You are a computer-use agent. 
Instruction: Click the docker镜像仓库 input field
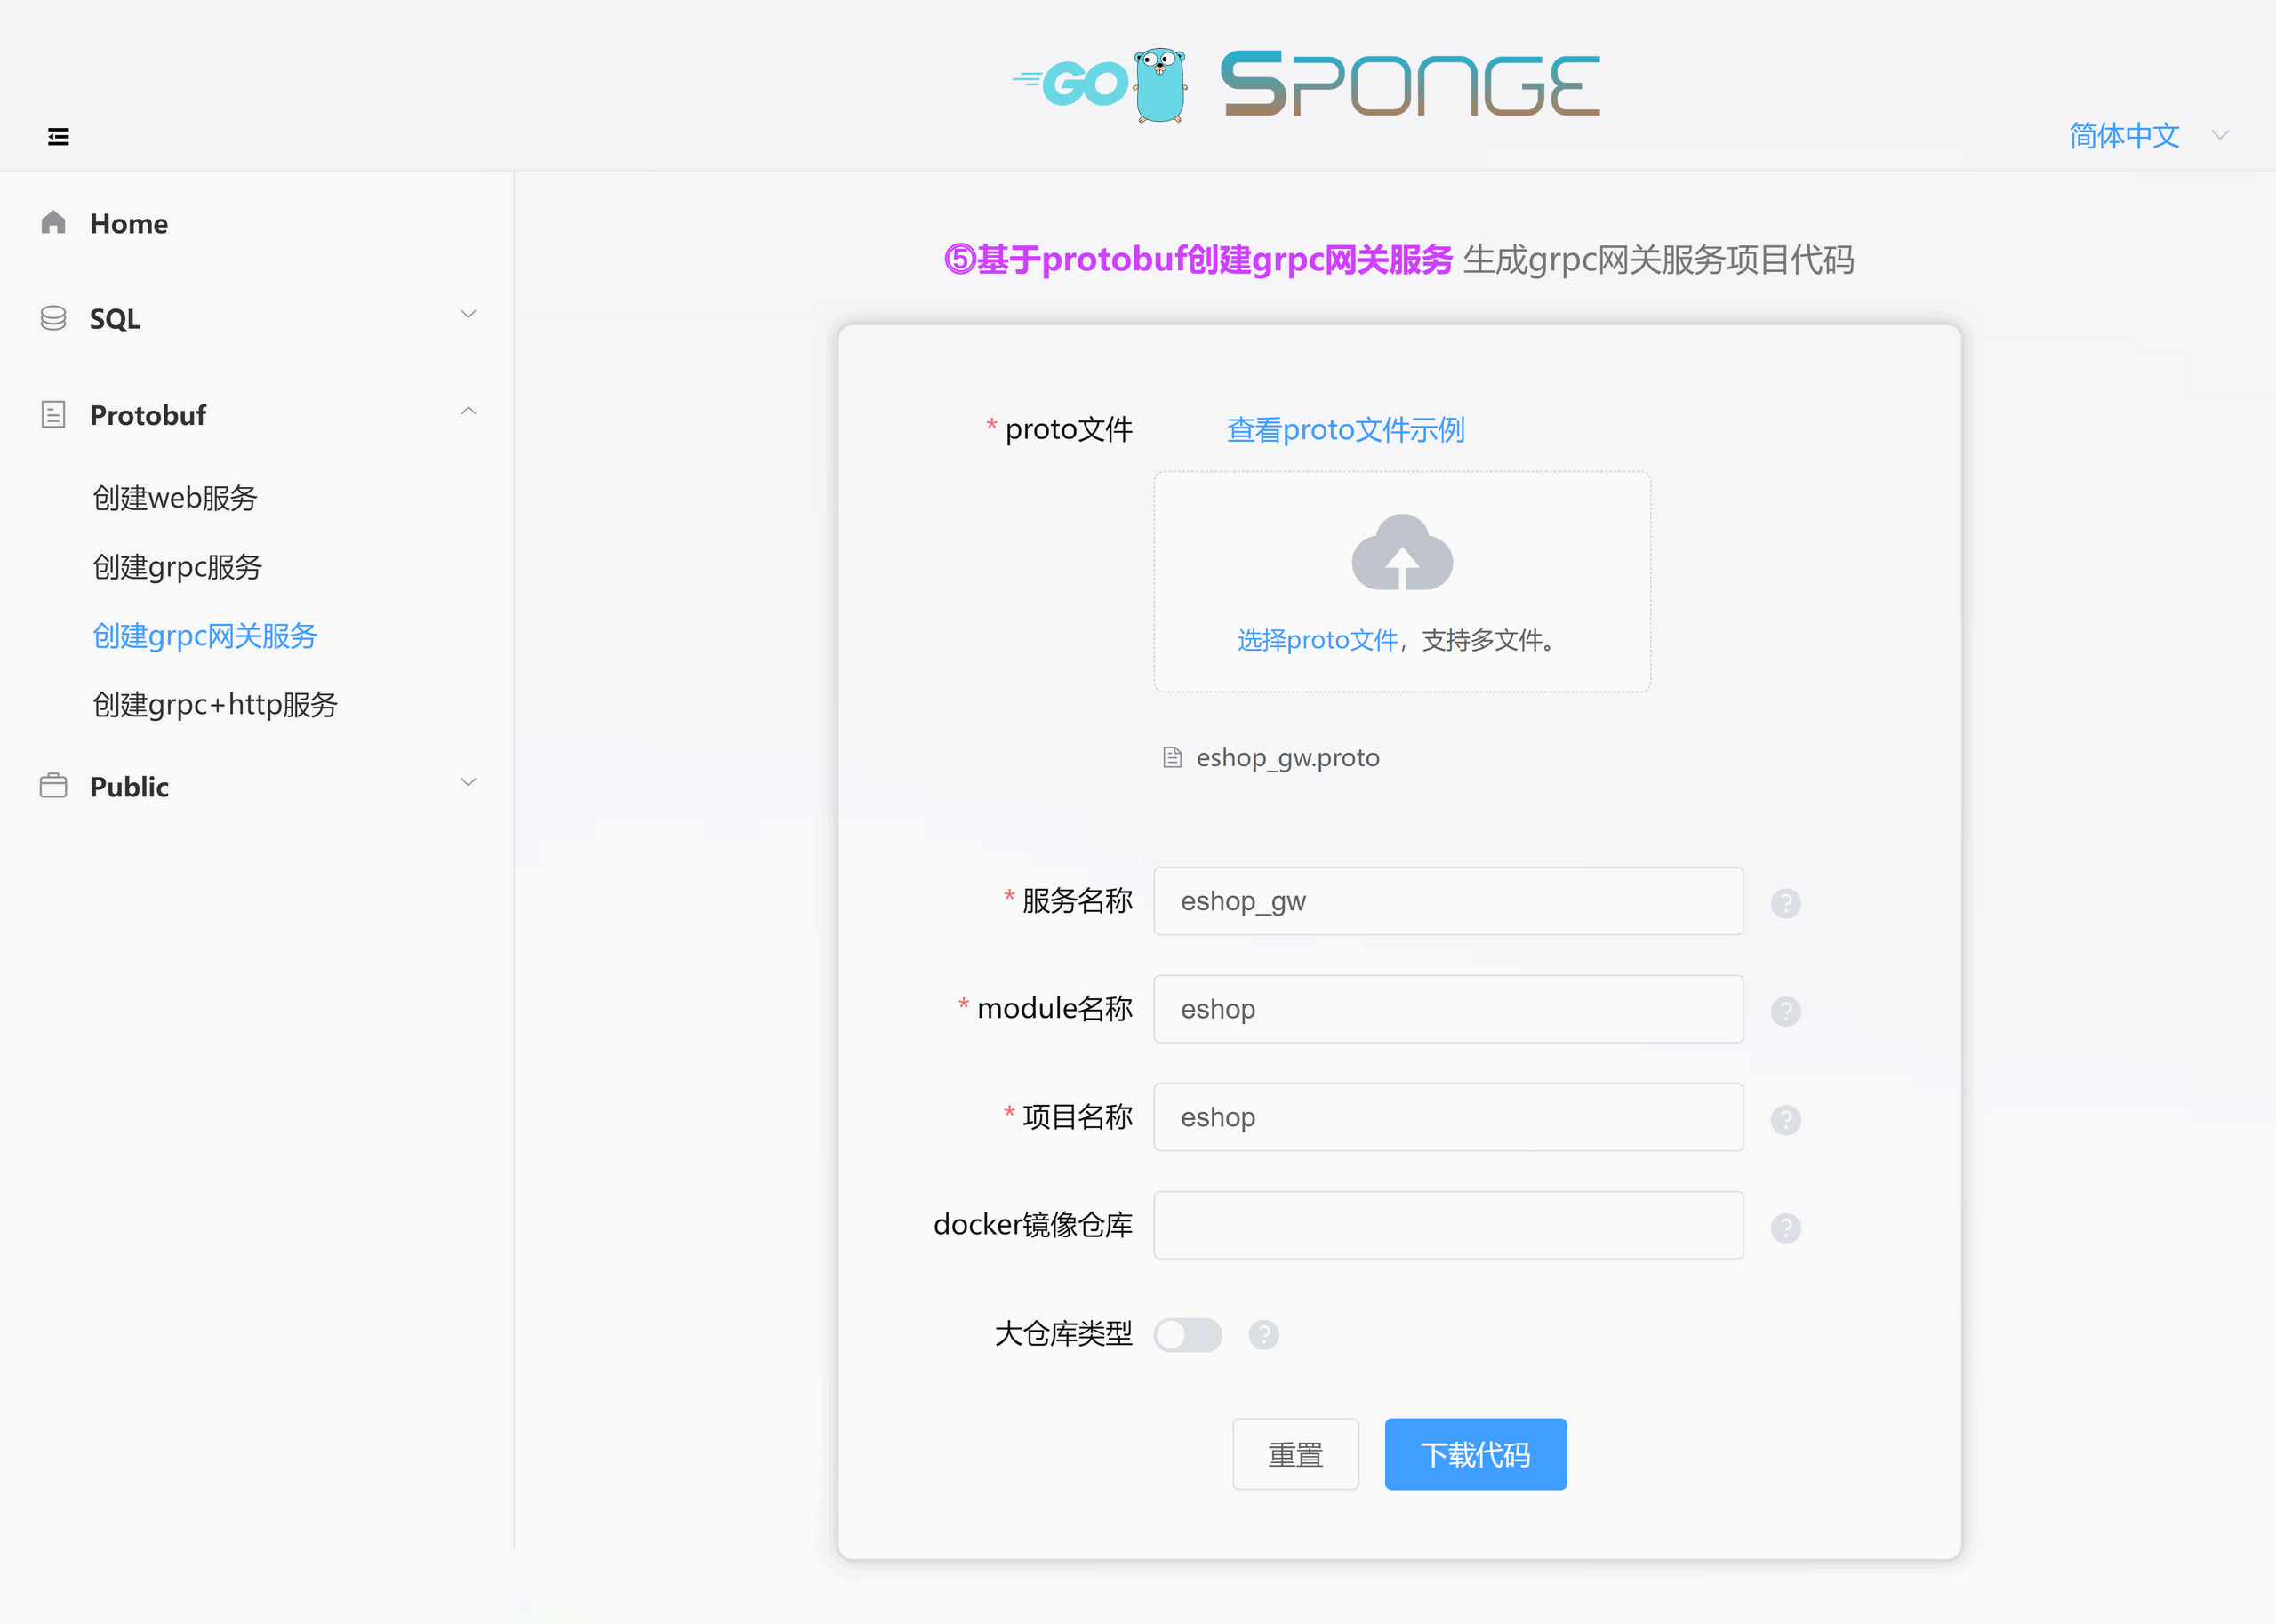point(1447,1225)
